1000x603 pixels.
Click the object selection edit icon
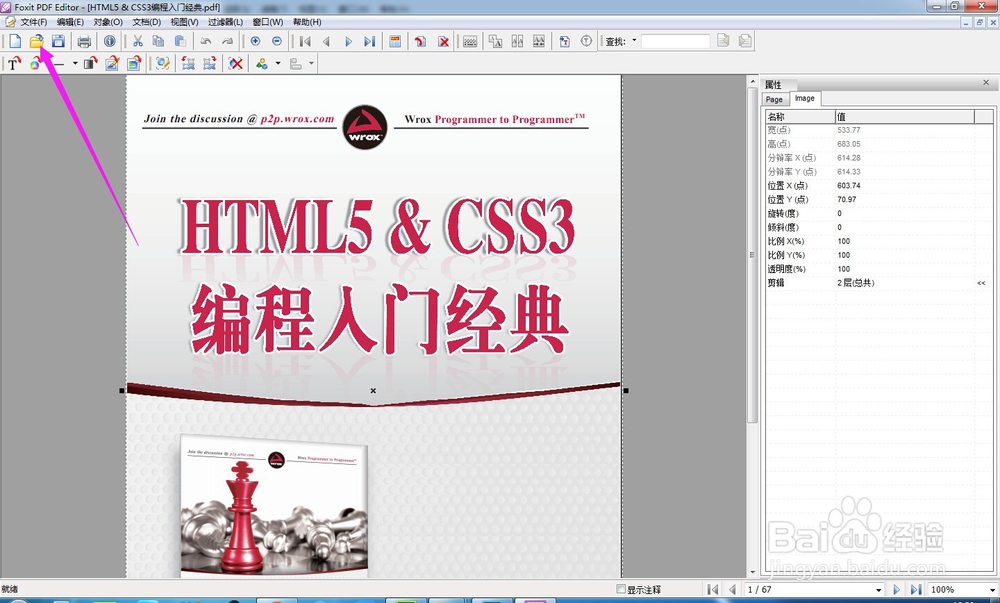163,63
